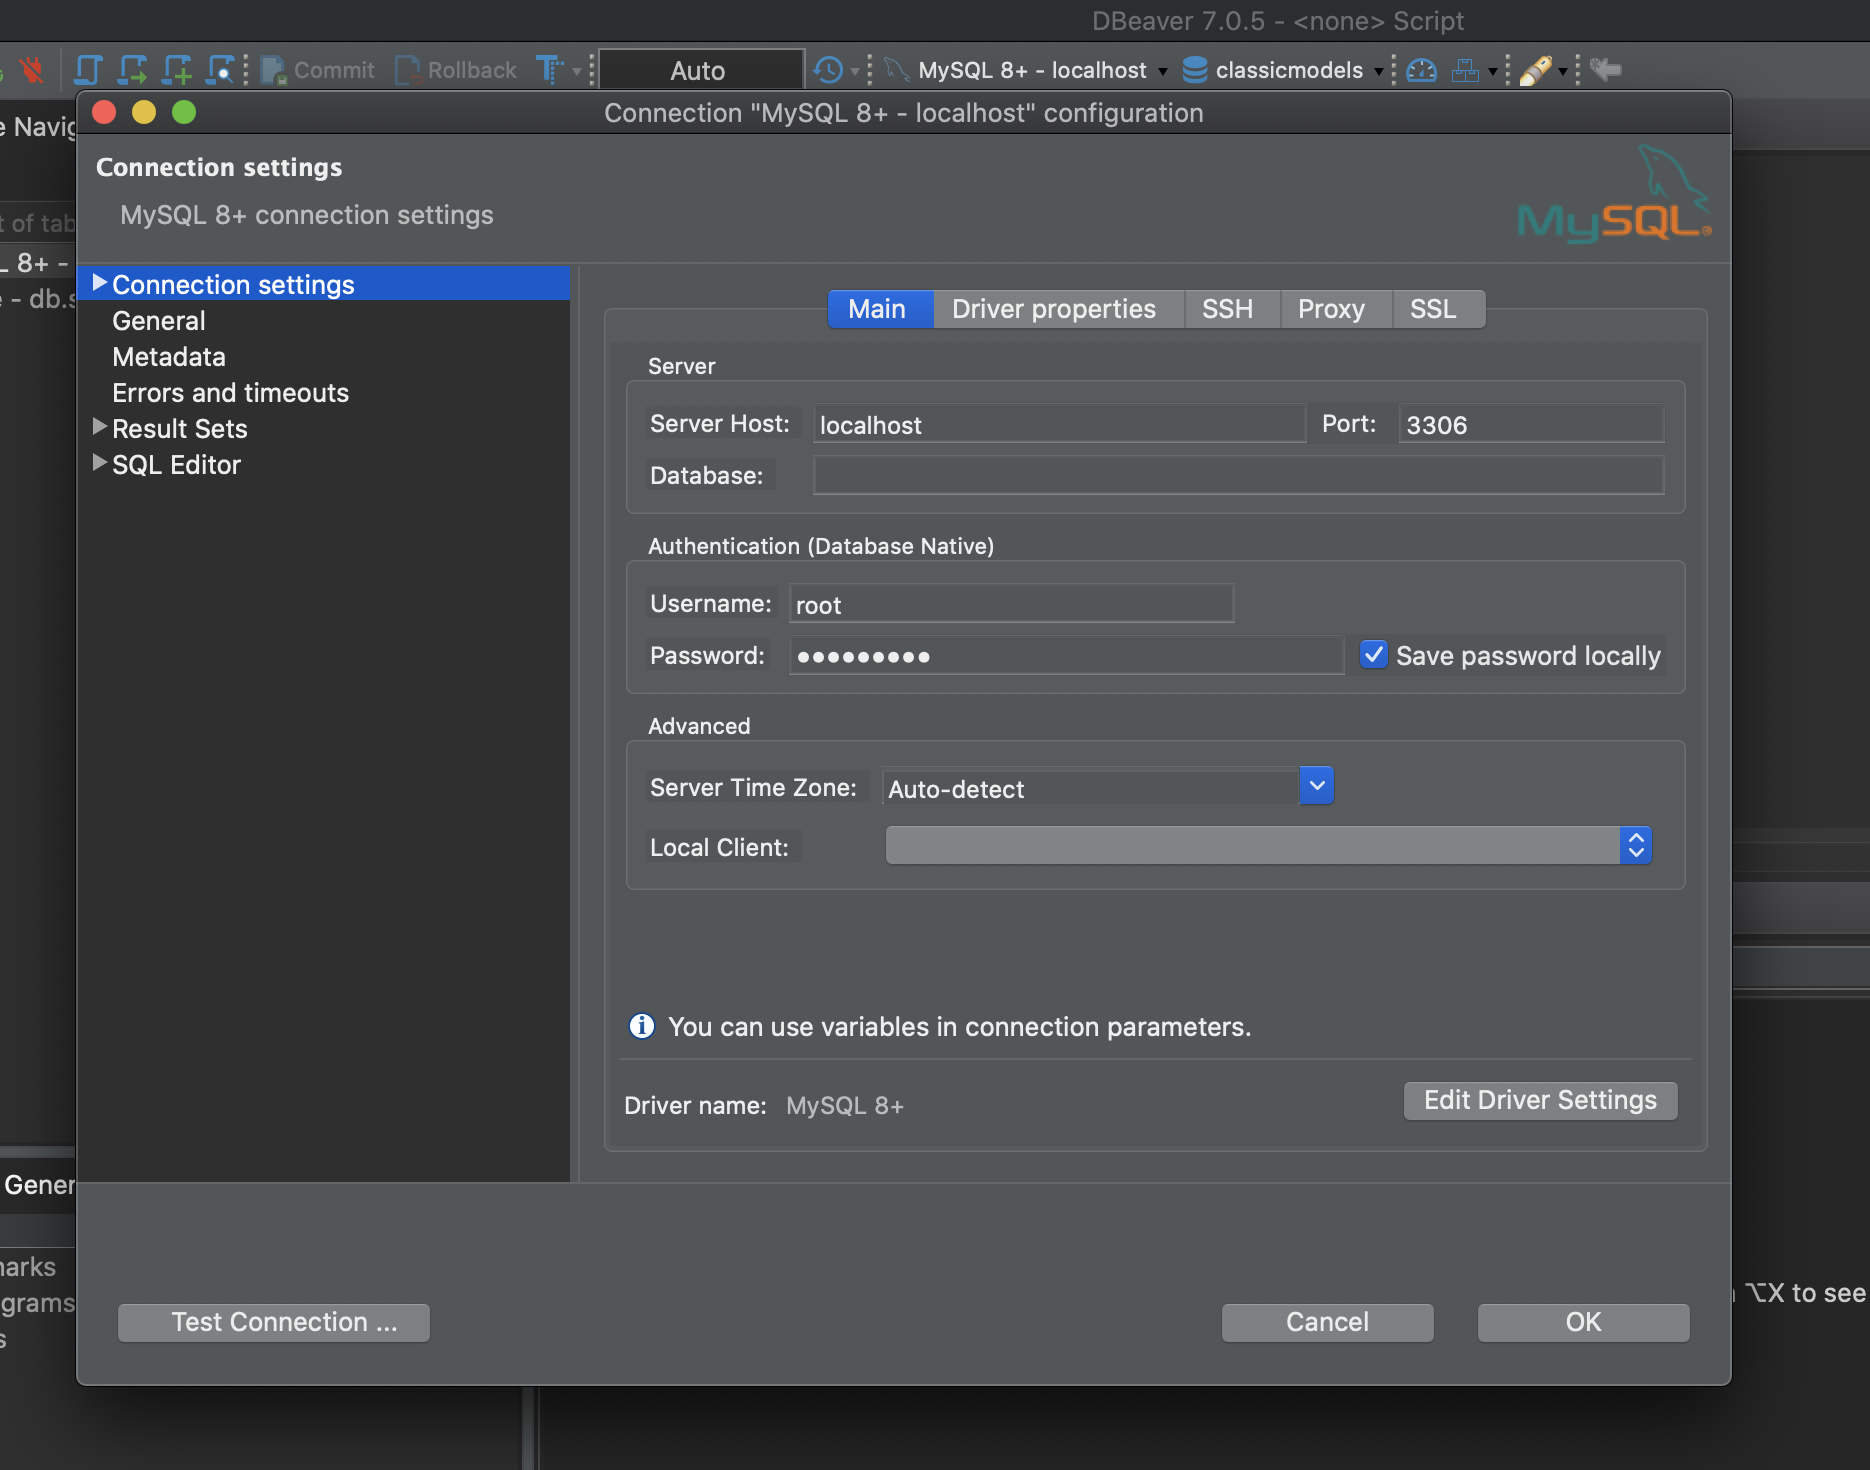The height and width of the screenshot is (1470, 1870).
Task: Switch to the SSL tab
Action: click(1438, 309)
